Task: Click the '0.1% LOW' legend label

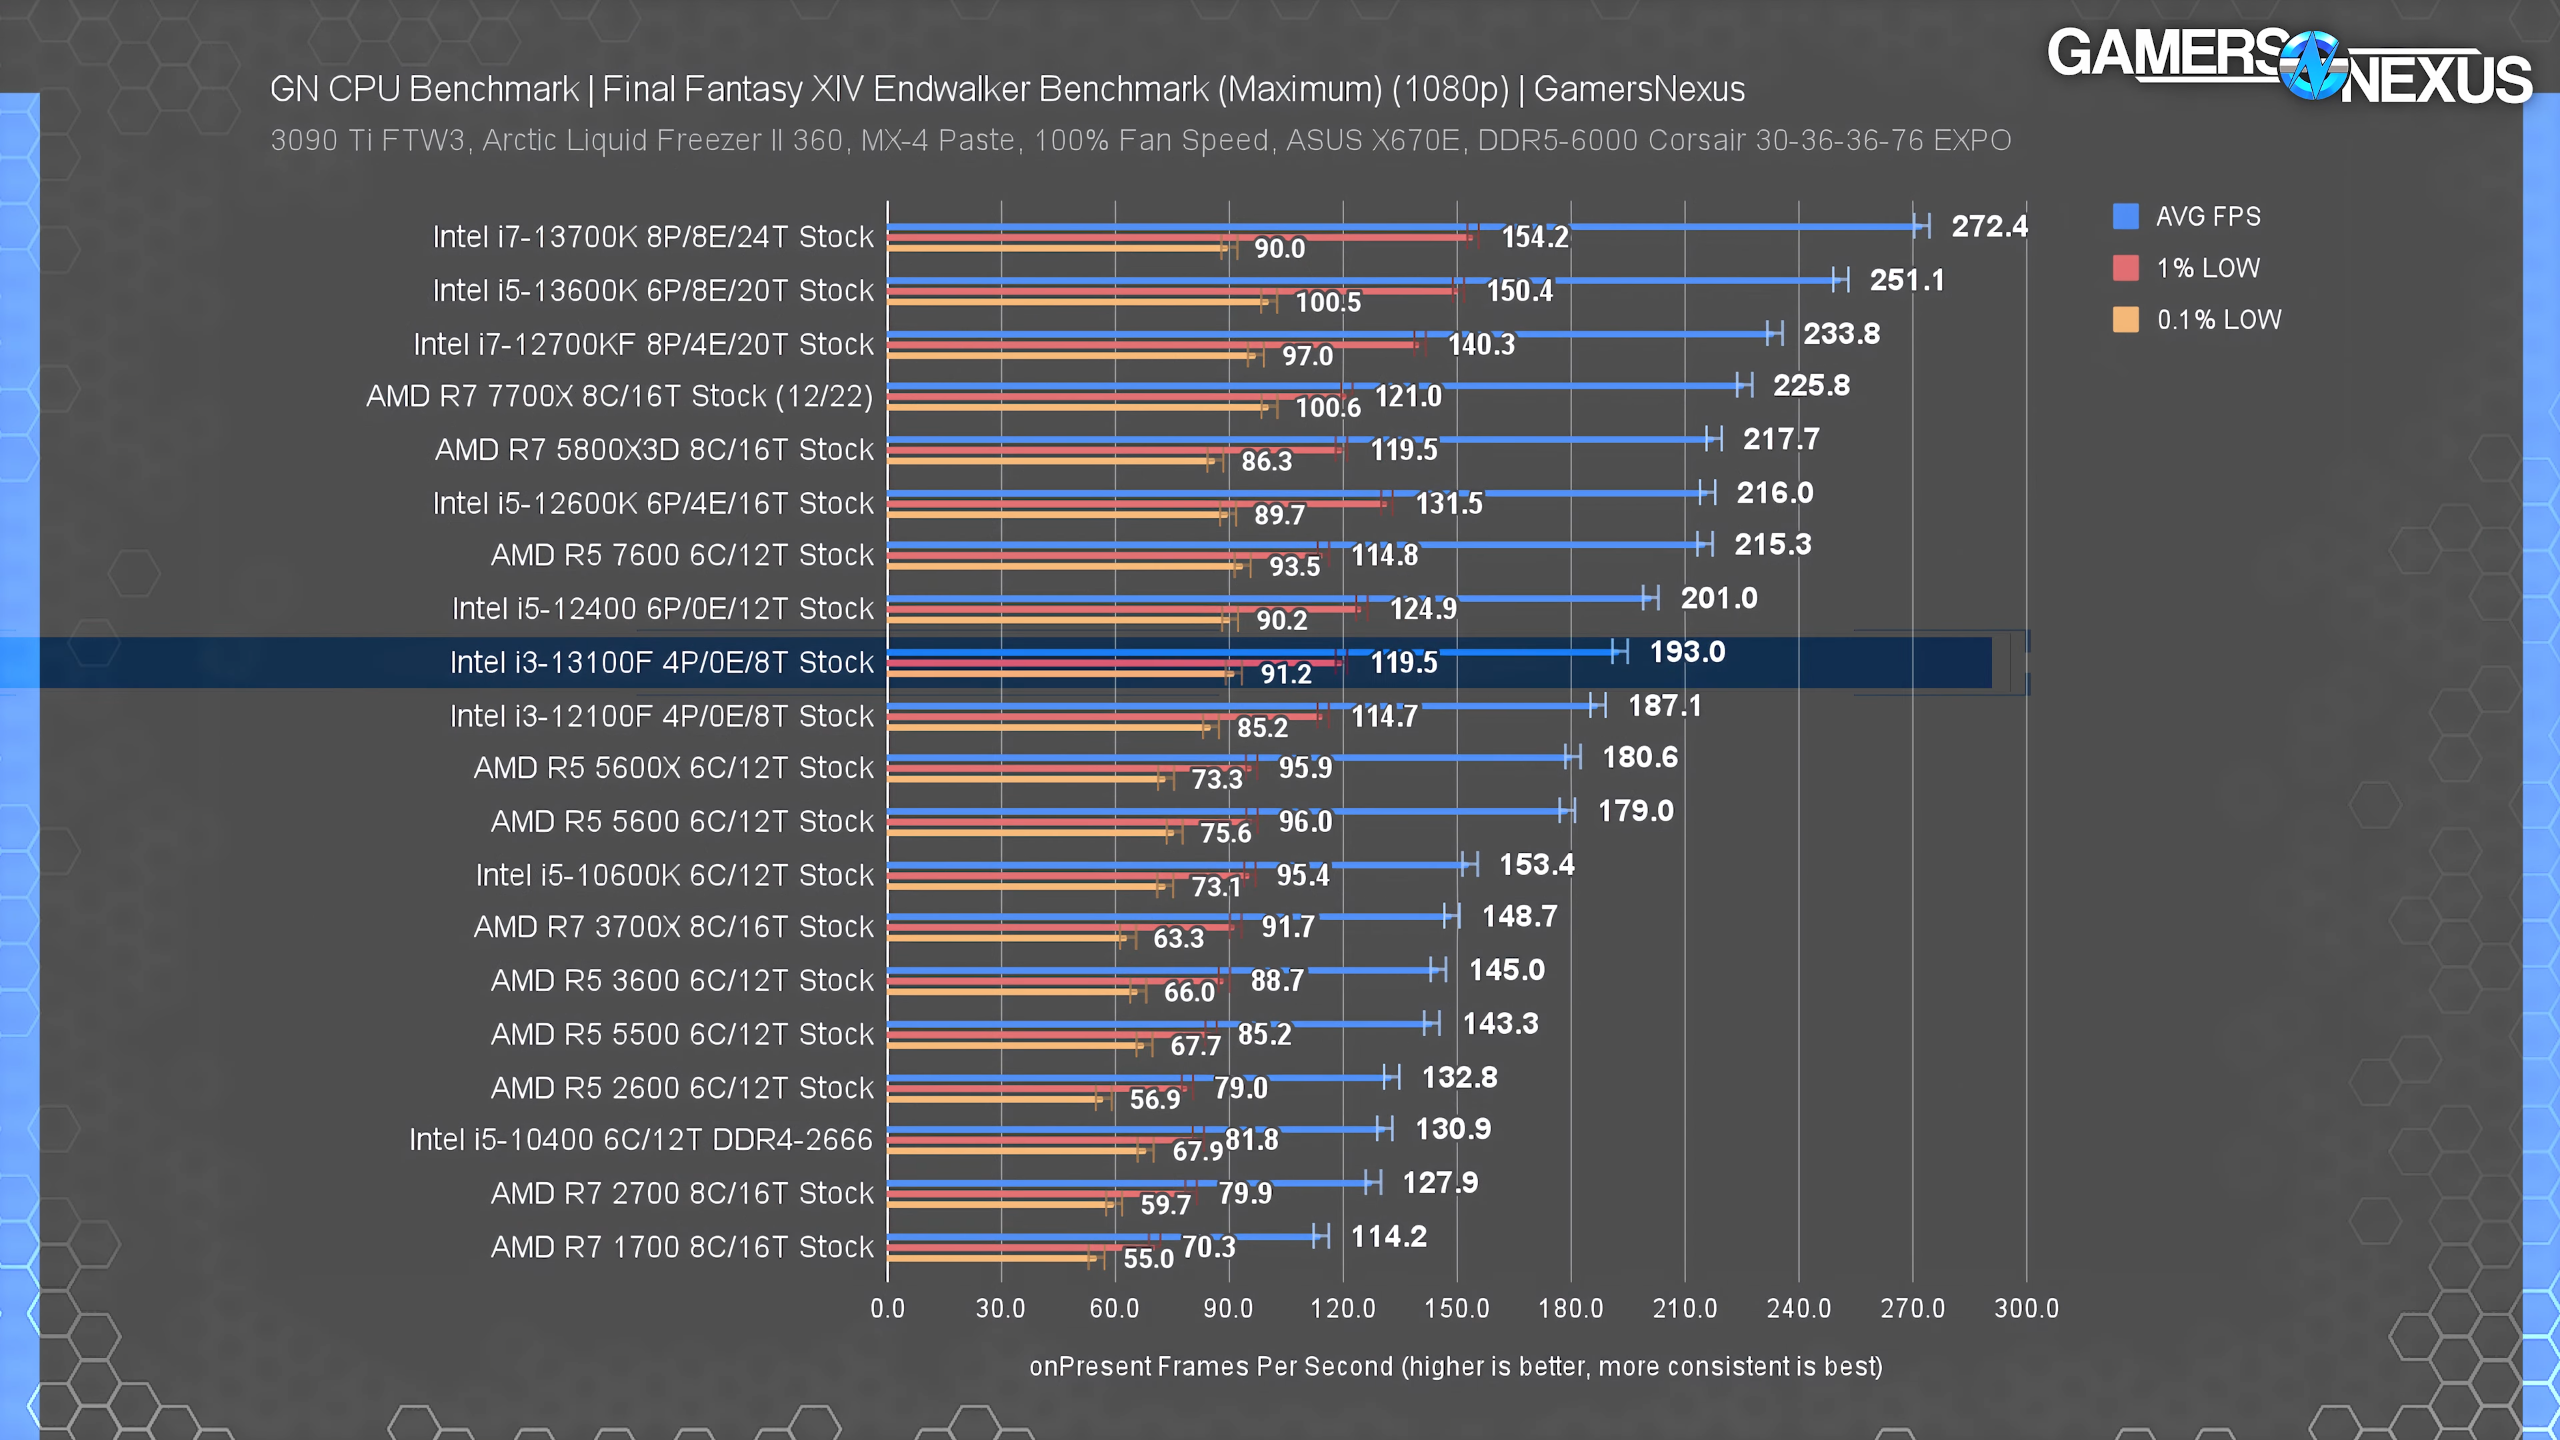Action: point(2219,321)
